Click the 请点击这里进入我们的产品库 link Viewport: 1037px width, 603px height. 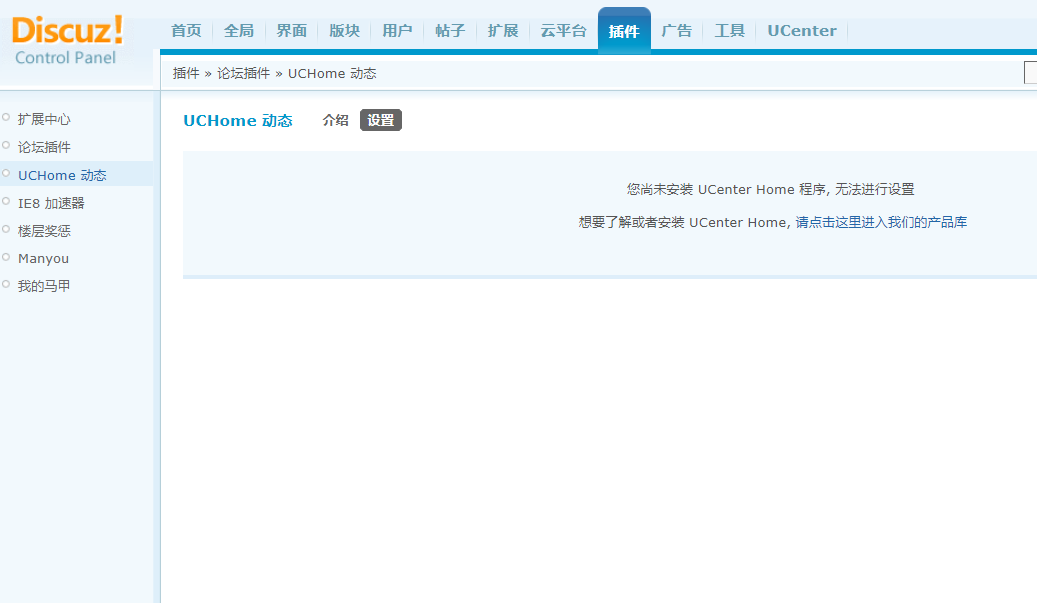pos(881,222)
